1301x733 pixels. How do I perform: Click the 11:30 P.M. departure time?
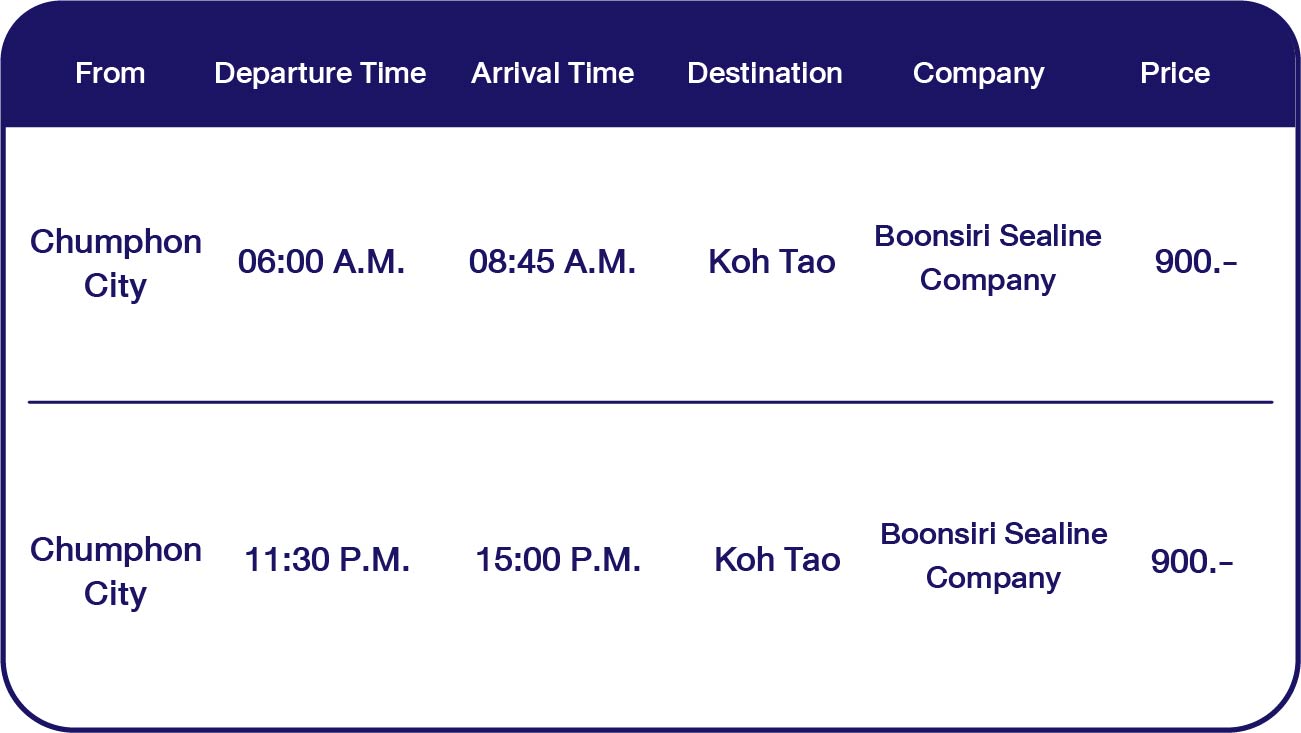pos(327,560)
